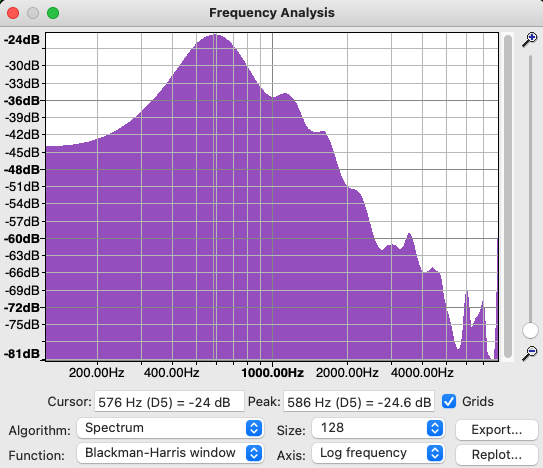
Task: Click the green full-screen window button
Action: coord(53,13)
